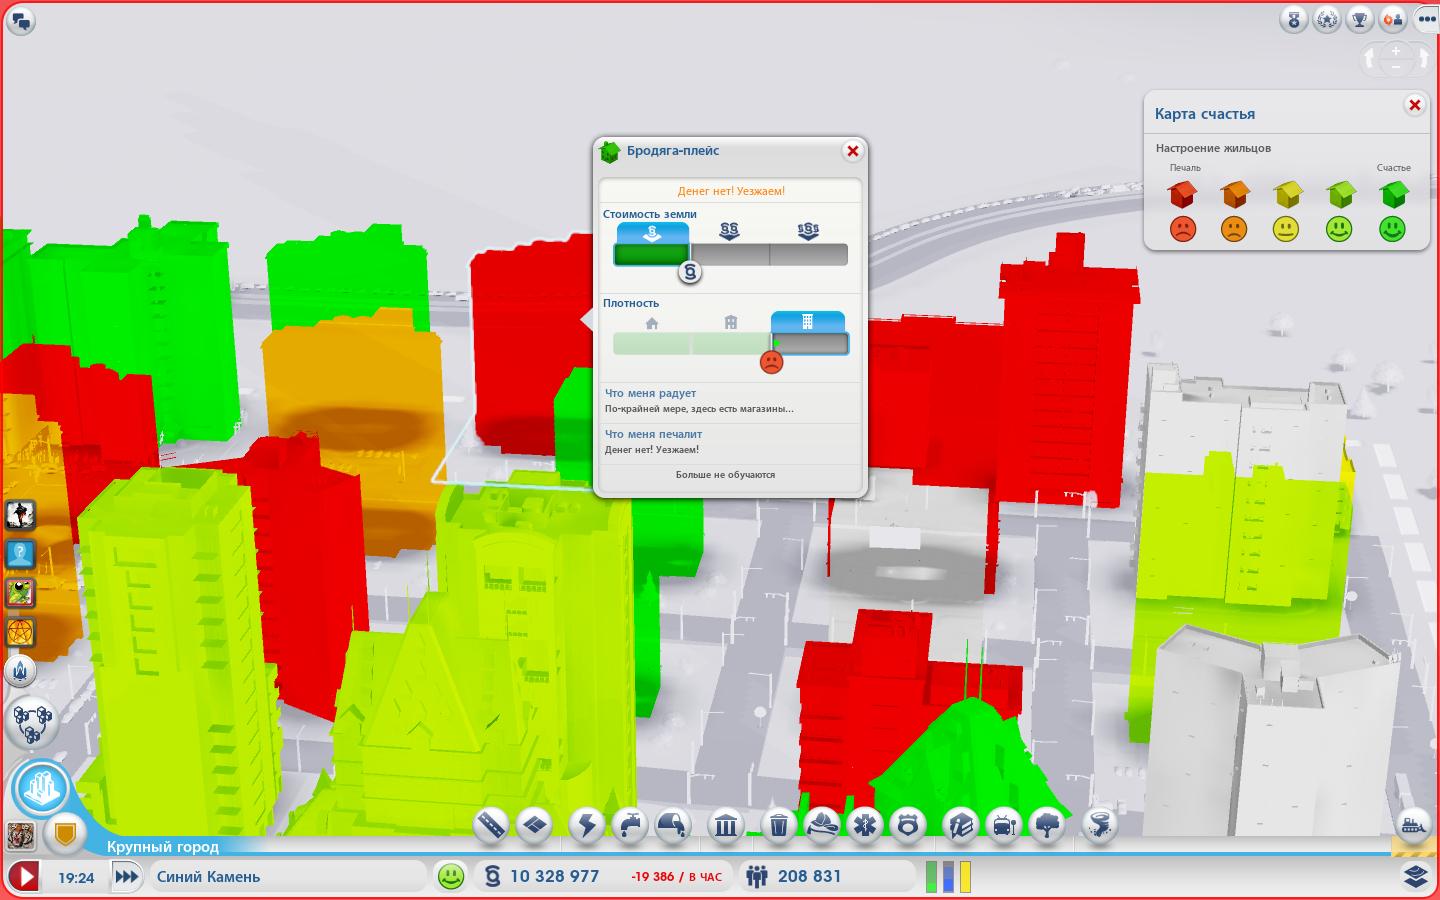1440x900 pixels.
Task: Click the blue question-mark player avatar
Action: pyautogui.click(x=20, y=553)
